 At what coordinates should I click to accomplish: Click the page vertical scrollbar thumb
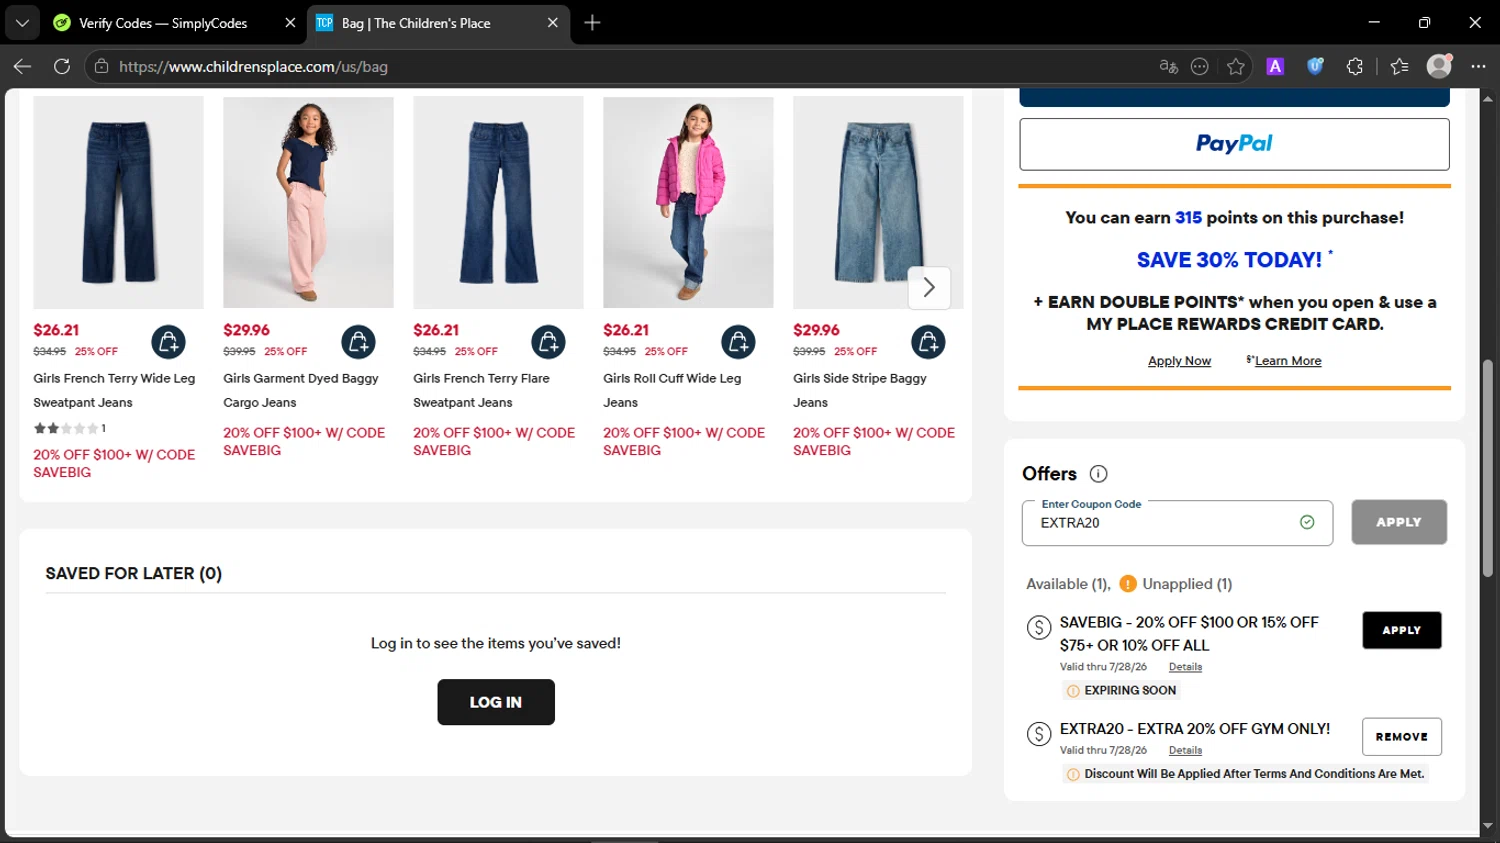click(1488, 467)
